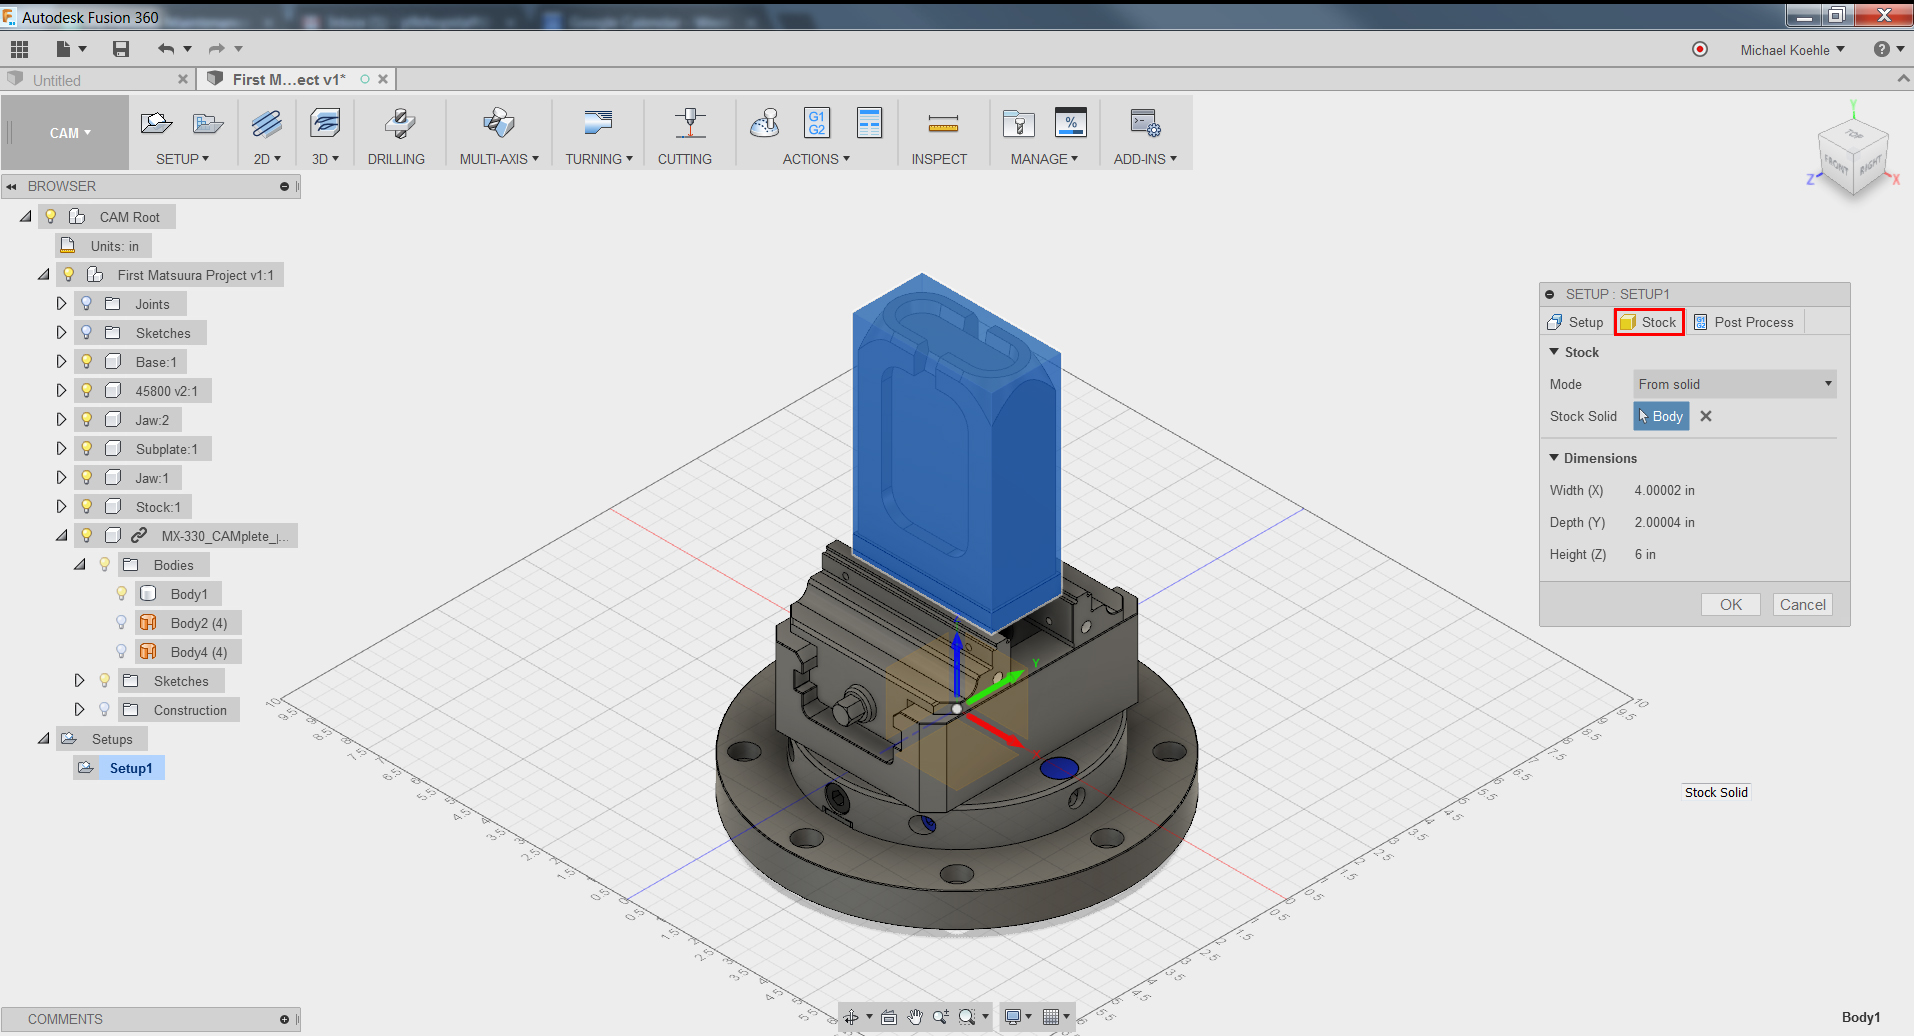The width and height of the screenshot is (1914, 1036).
Task: Toggle visibility bulb for Jaw:2
Action: tap(87, 419)
